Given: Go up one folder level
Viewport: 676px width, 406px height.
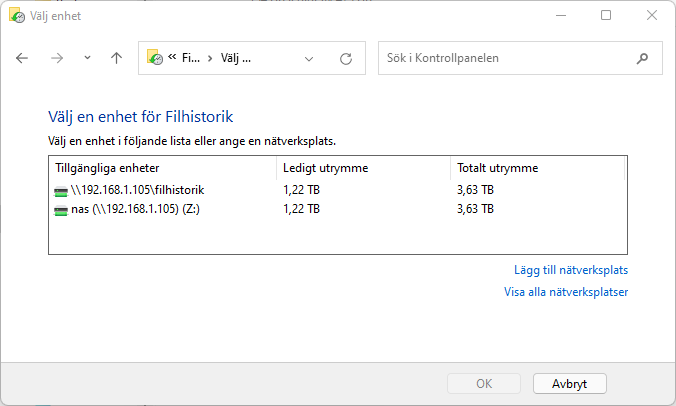Looking at the screenshot, I should 116,58.
